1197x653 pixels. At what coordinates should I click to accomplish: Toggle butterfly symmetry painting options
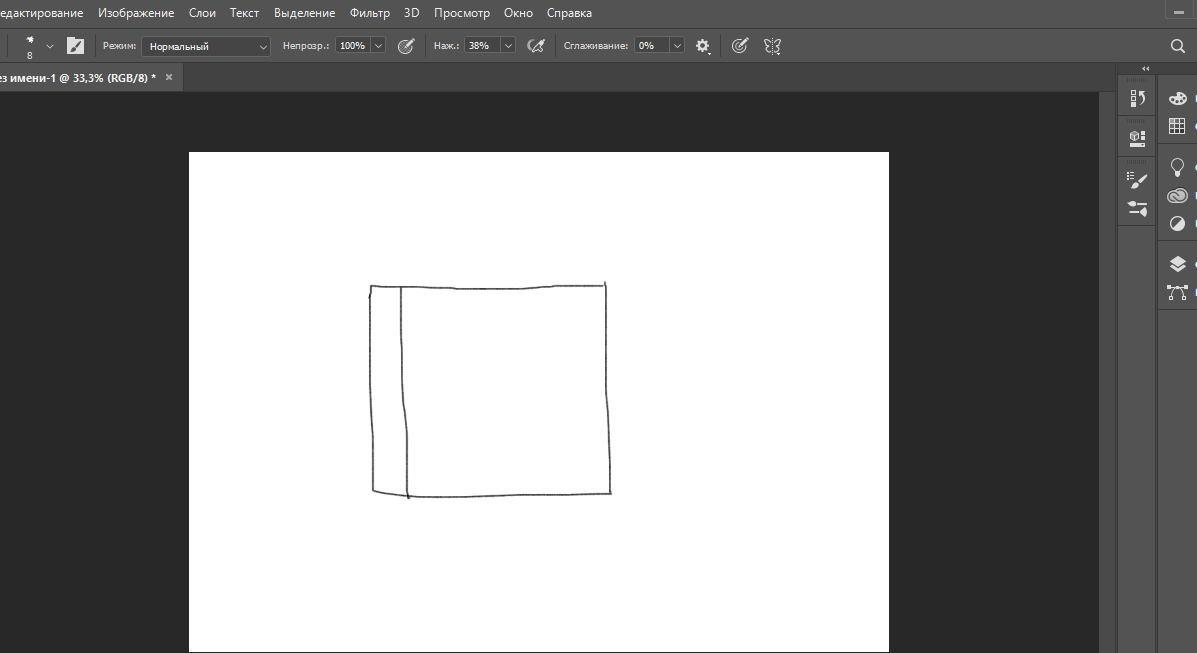[x=772, y=46]
